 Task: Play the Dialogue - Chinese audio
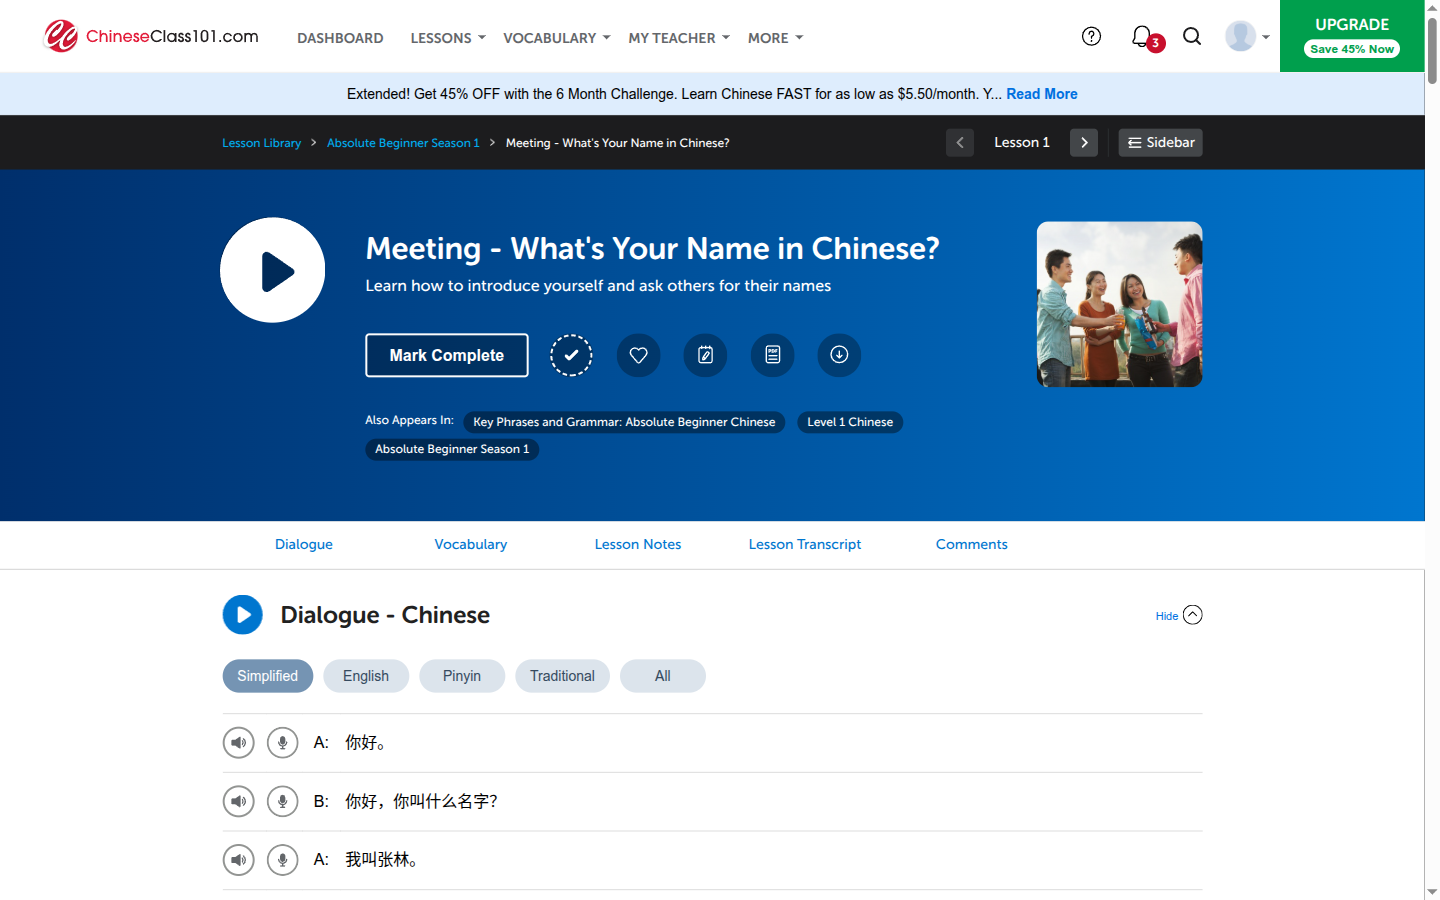coord(242,615)
